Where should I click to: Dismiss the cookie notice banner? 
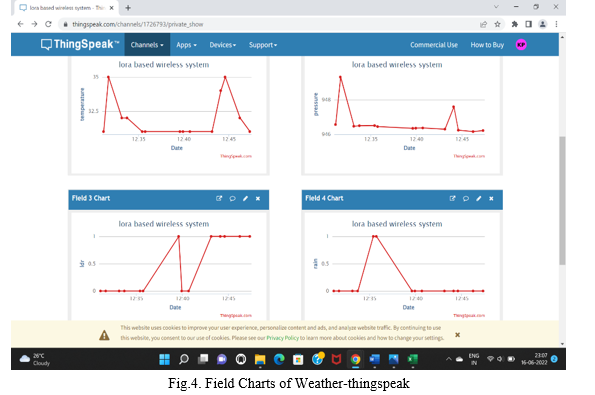[x=458, y=335]
